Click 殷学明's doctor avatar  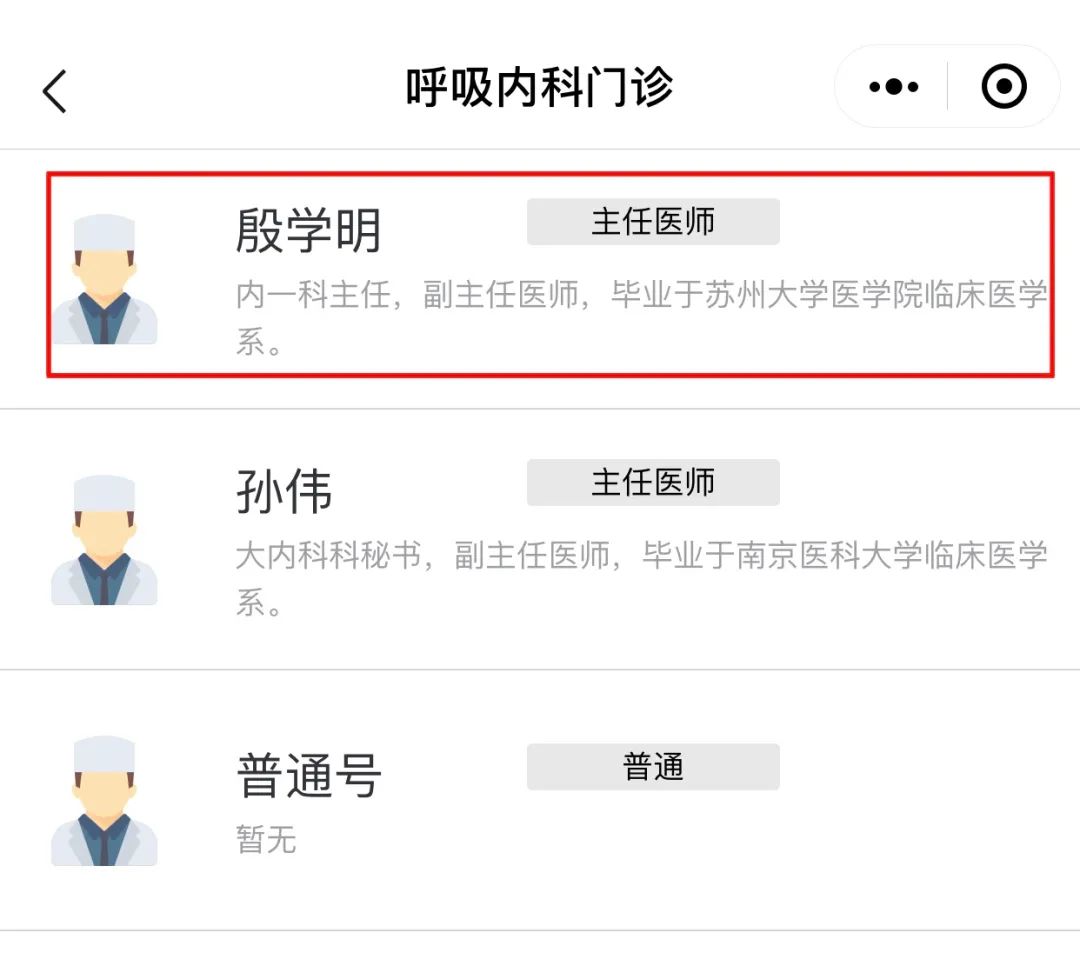(104, 279)
